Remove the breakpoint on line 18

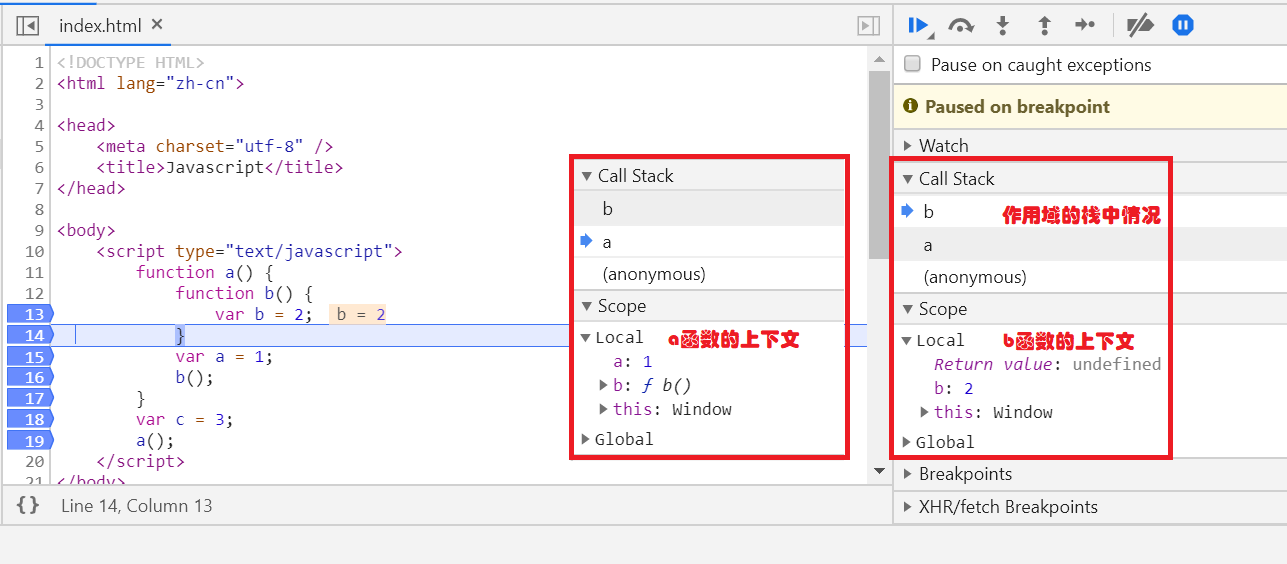[x=29, y=419]
